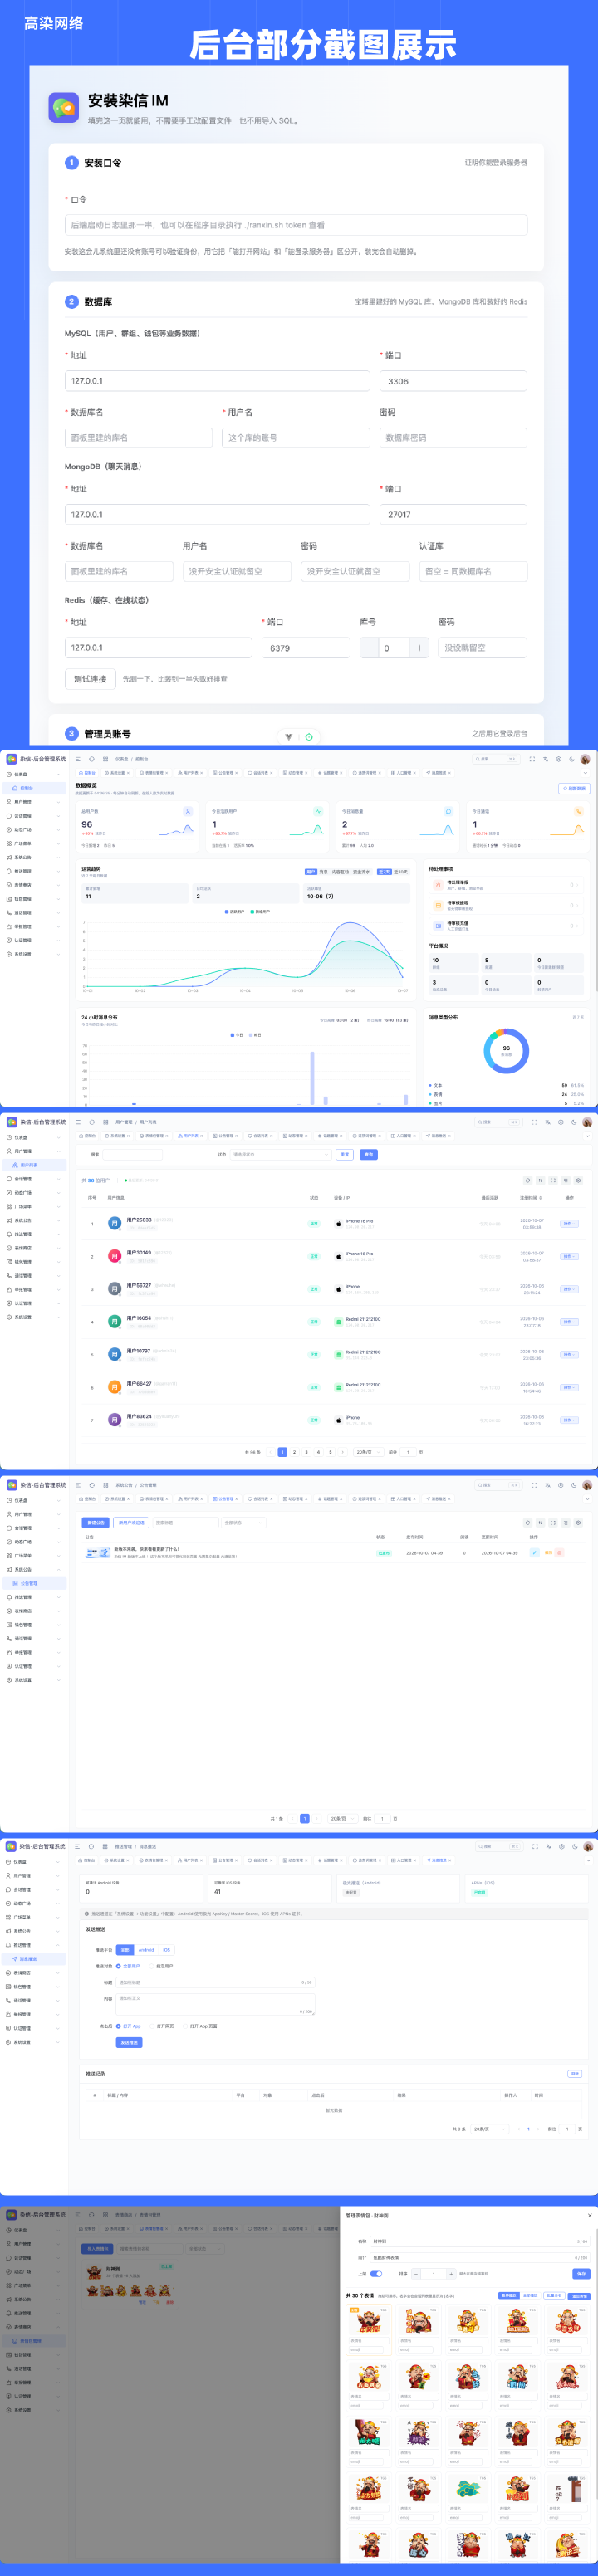The width and height of the screenshot is (598, 2576).
Task: Select 全部用户 radio in push form
Action: point(129,1966)
